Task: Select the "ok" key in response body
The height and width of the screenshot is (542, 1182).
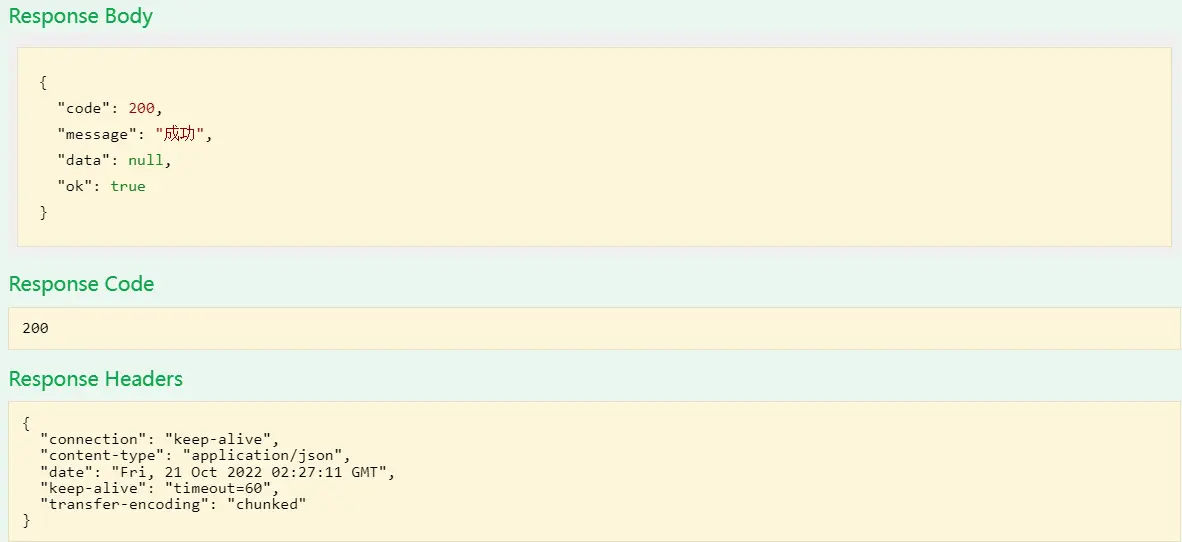Action: pyautogui.click(x=75, y=186)
